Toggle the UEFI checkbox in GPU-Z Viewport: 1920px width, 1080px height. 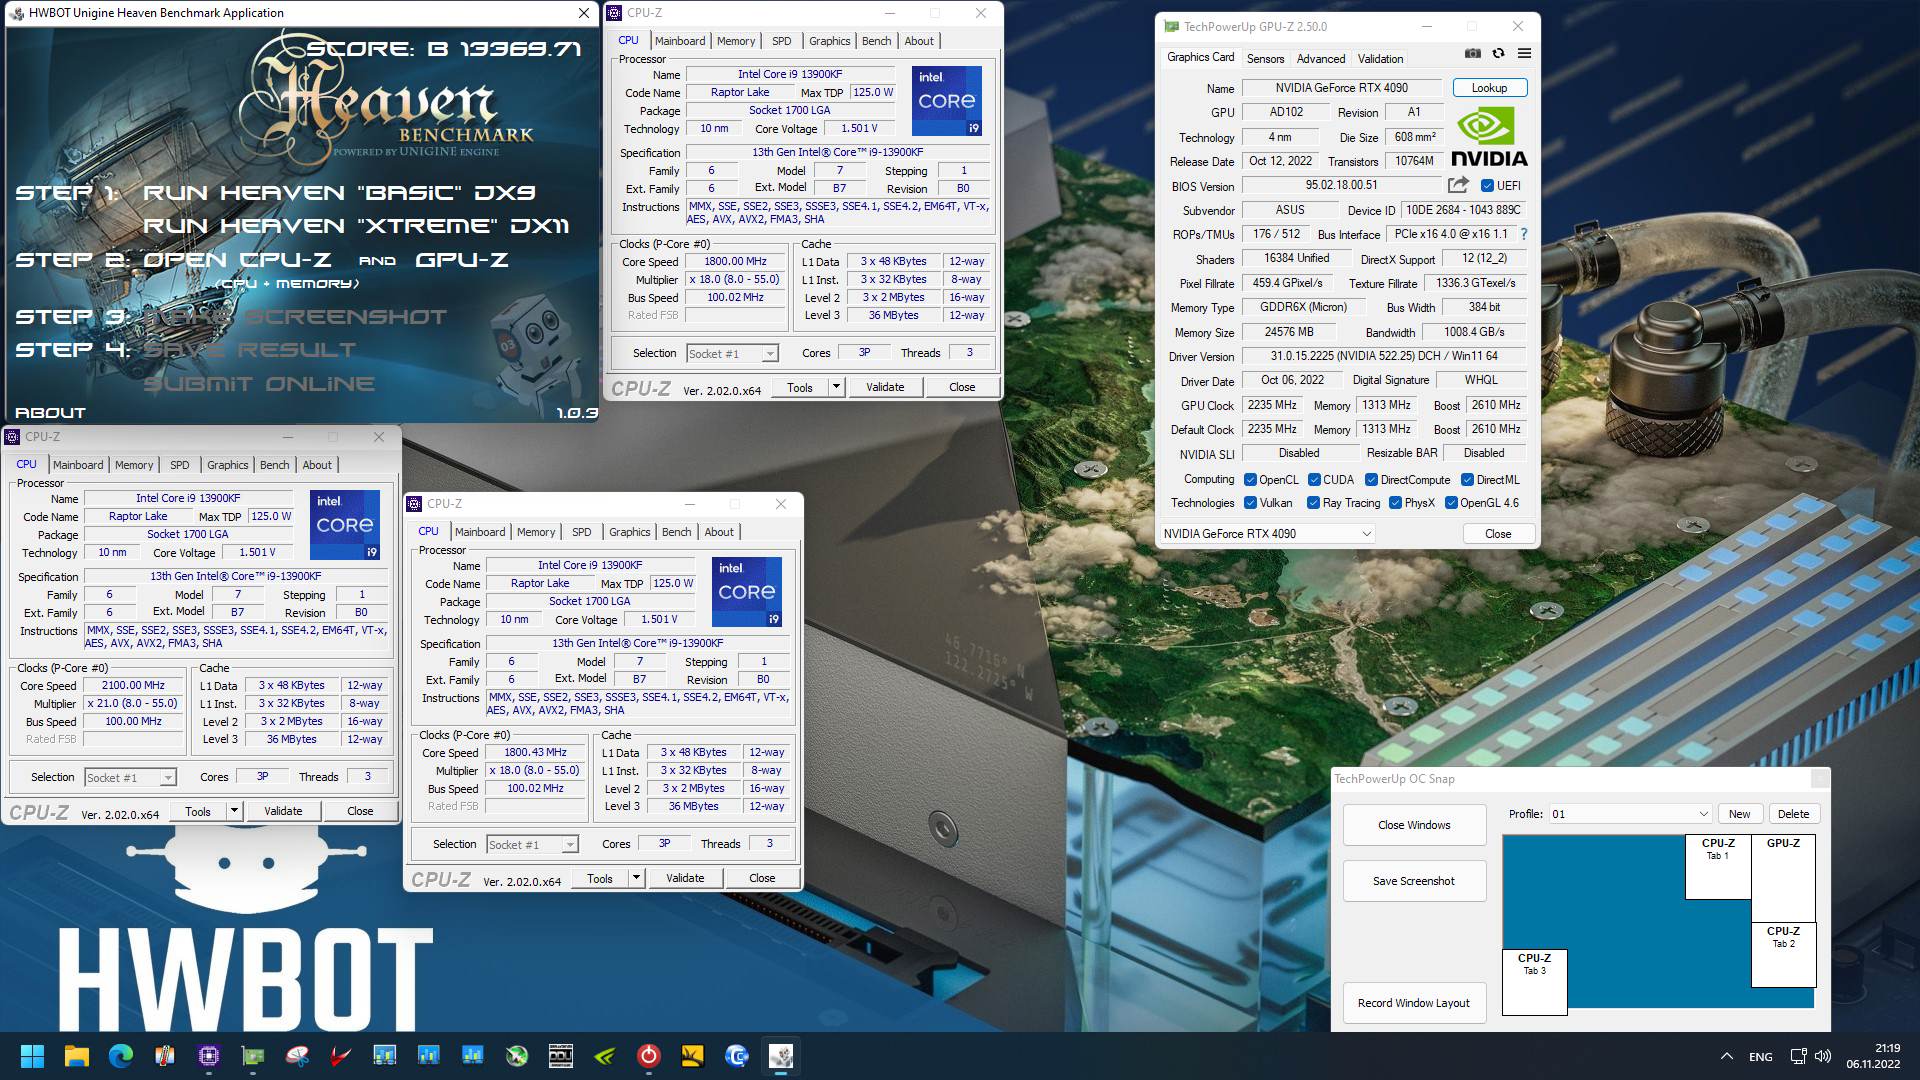(1487, 186)
